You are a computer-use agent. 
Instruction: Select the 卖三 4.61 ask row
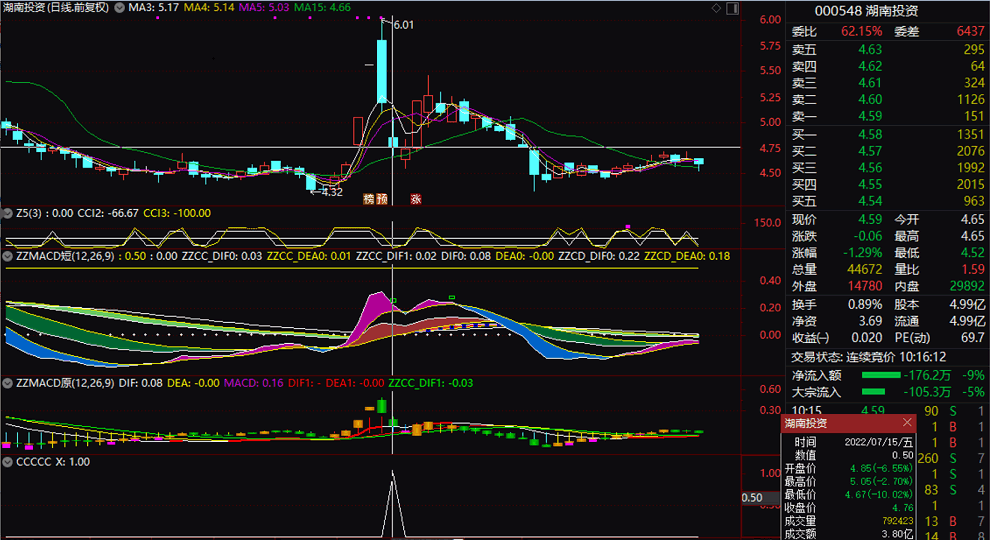(888, 83)
